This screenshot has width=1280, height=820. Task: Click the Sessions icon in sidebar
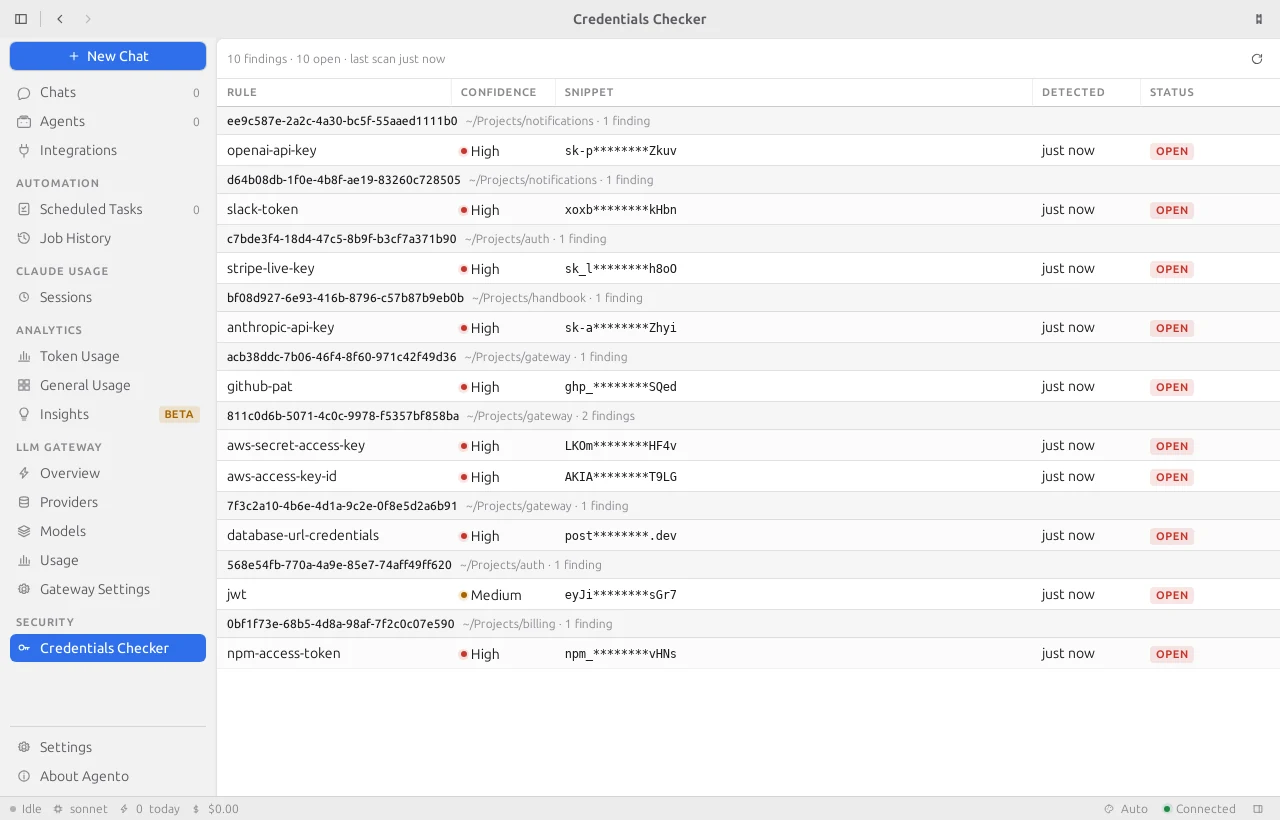pos(24,297)
